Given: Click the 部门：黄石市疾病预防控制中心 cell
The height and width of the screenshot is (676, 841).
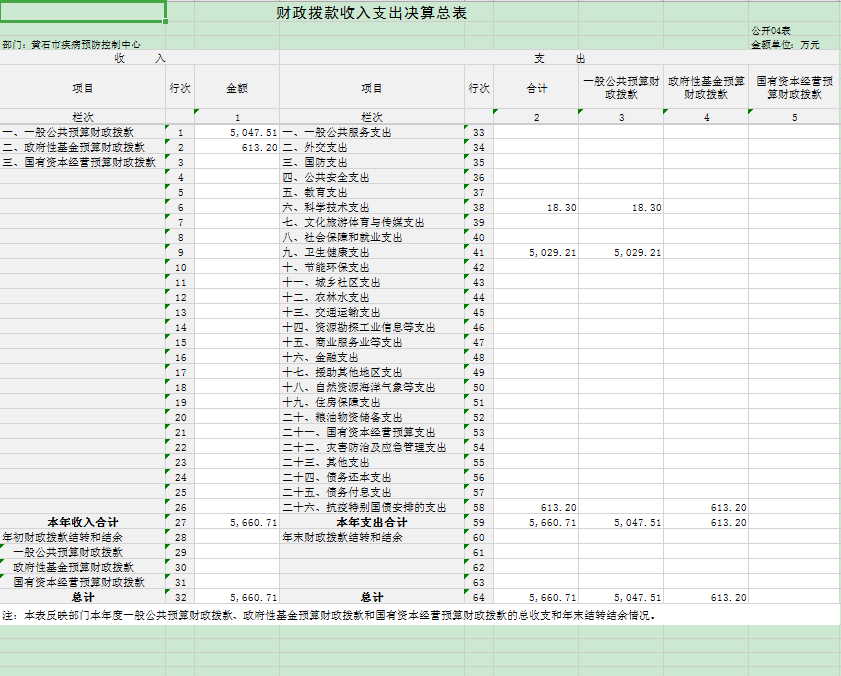Looking at the screenshot, I should 72,45.
